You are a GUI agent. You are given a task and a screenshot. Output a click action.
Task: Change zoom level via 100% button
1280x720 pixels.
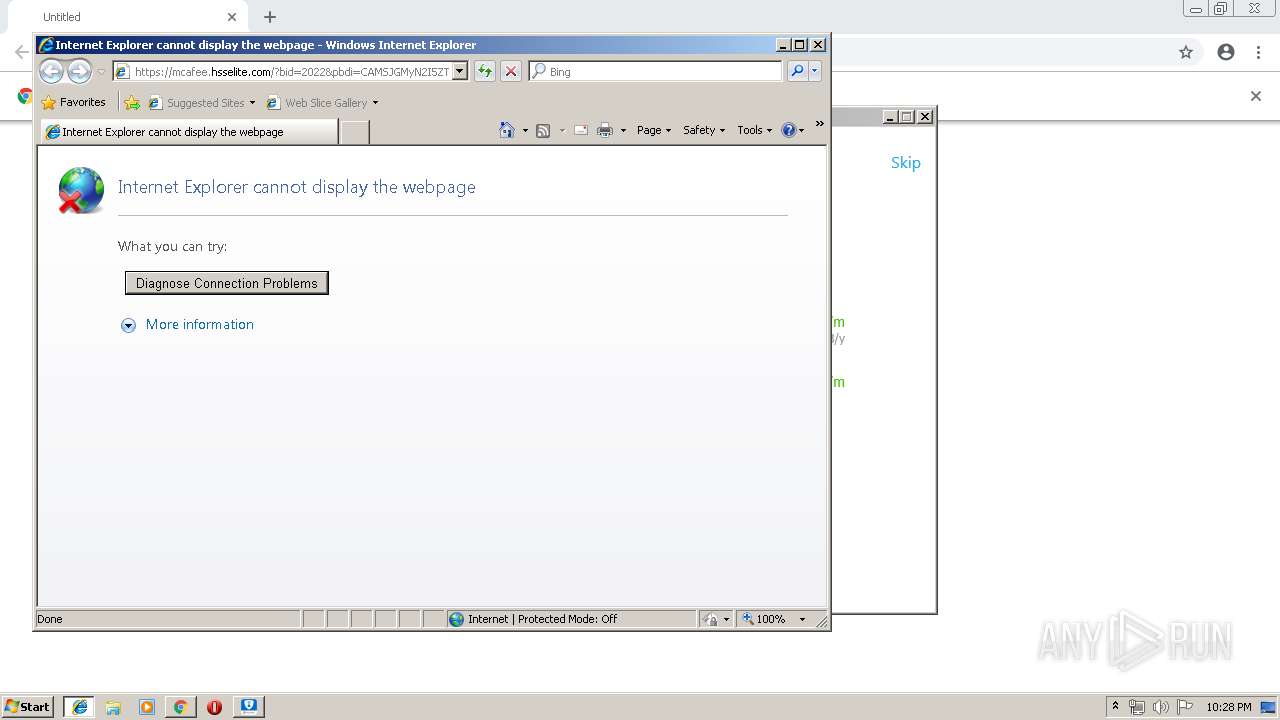click(x=765, y=619)
